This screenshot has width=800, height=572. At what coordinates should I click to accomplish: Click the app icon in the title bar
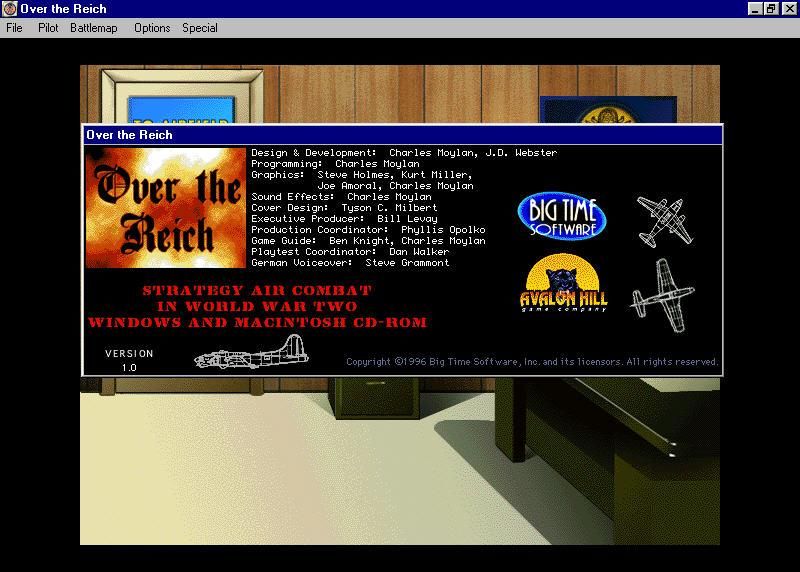[10, 9]
